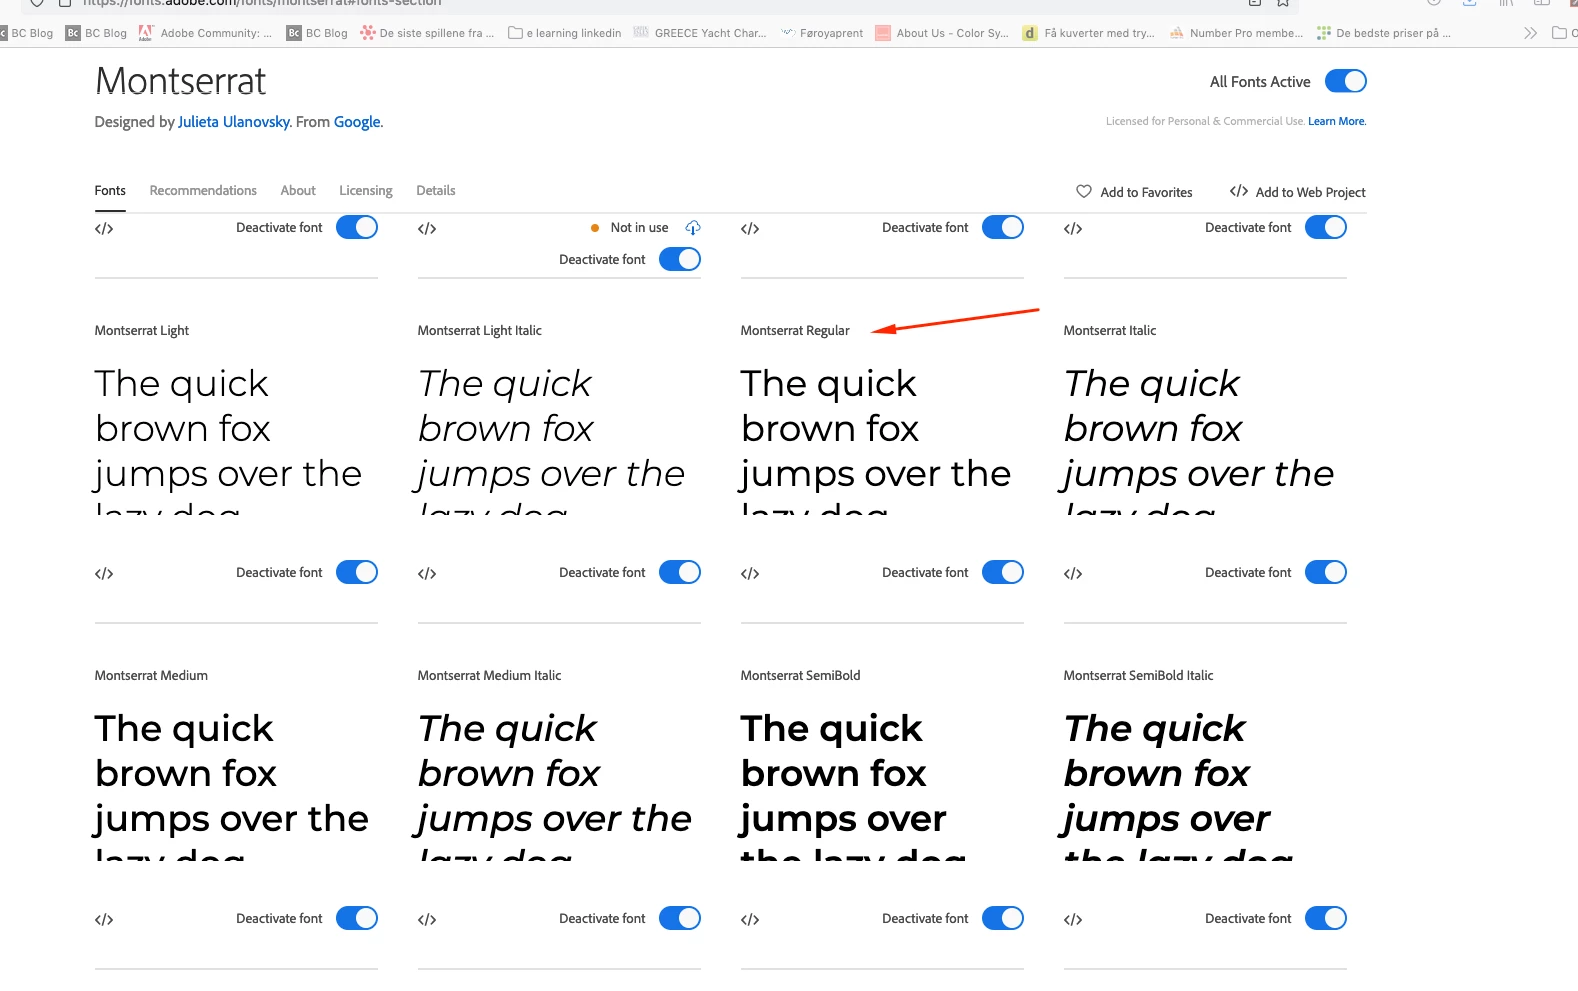Open embed code for Montserrat SemiBold Italic

pyautogui.click(x=1073, y=920)
